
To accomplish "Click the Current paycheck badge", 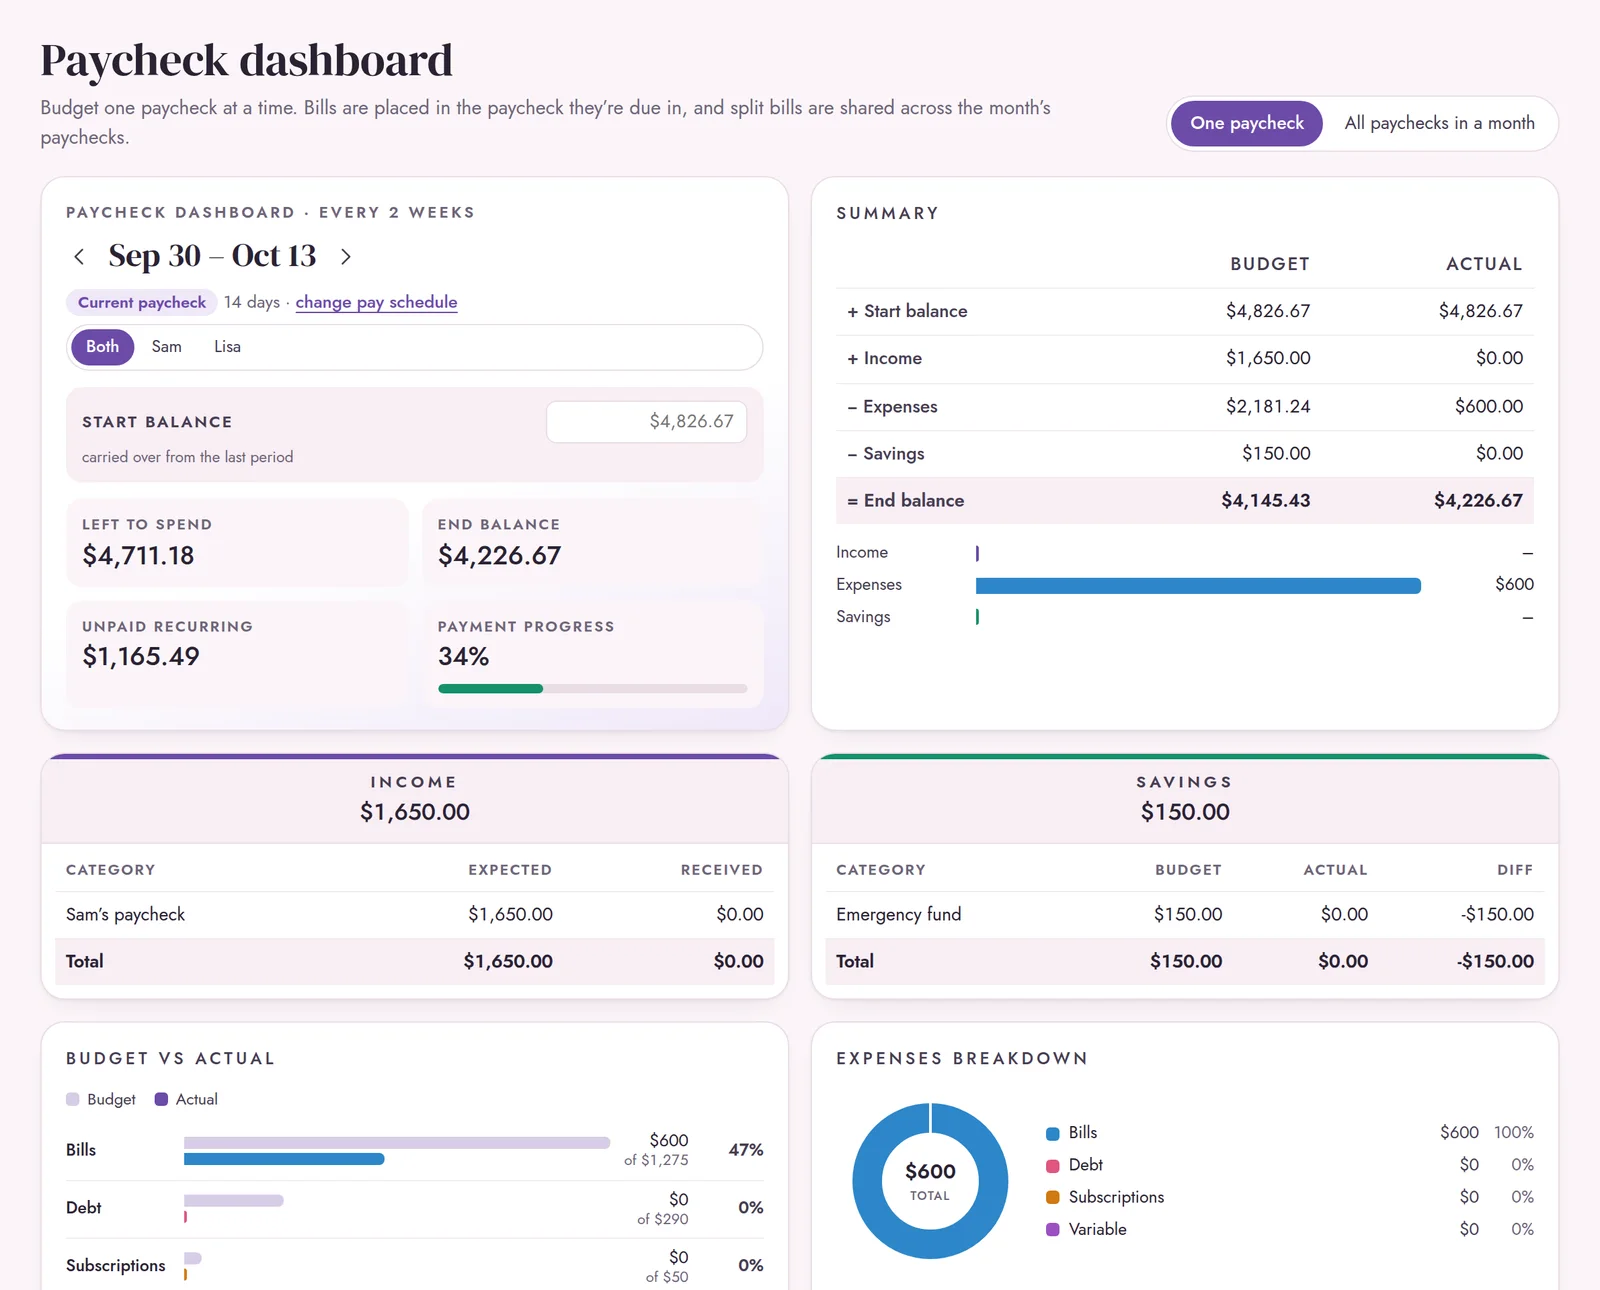I will (142, 302).
